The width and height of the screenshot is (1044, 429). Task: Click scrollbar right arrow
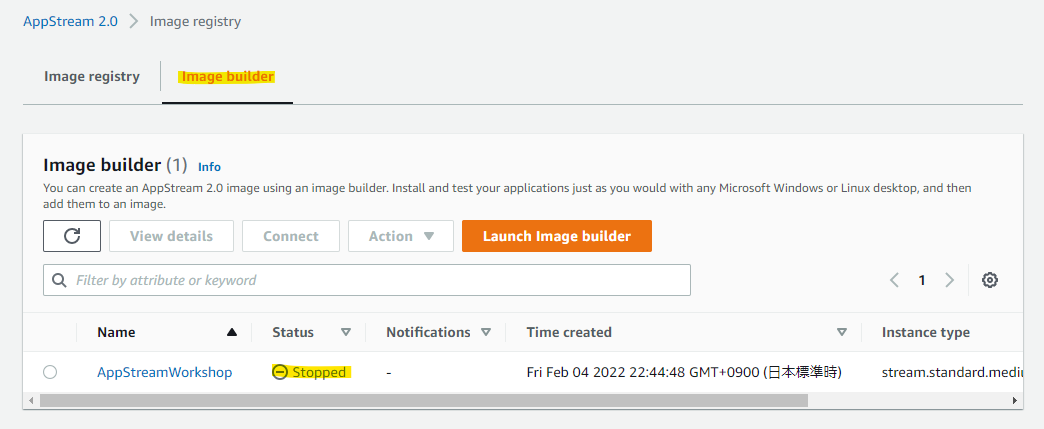[x=1015, y=400]
